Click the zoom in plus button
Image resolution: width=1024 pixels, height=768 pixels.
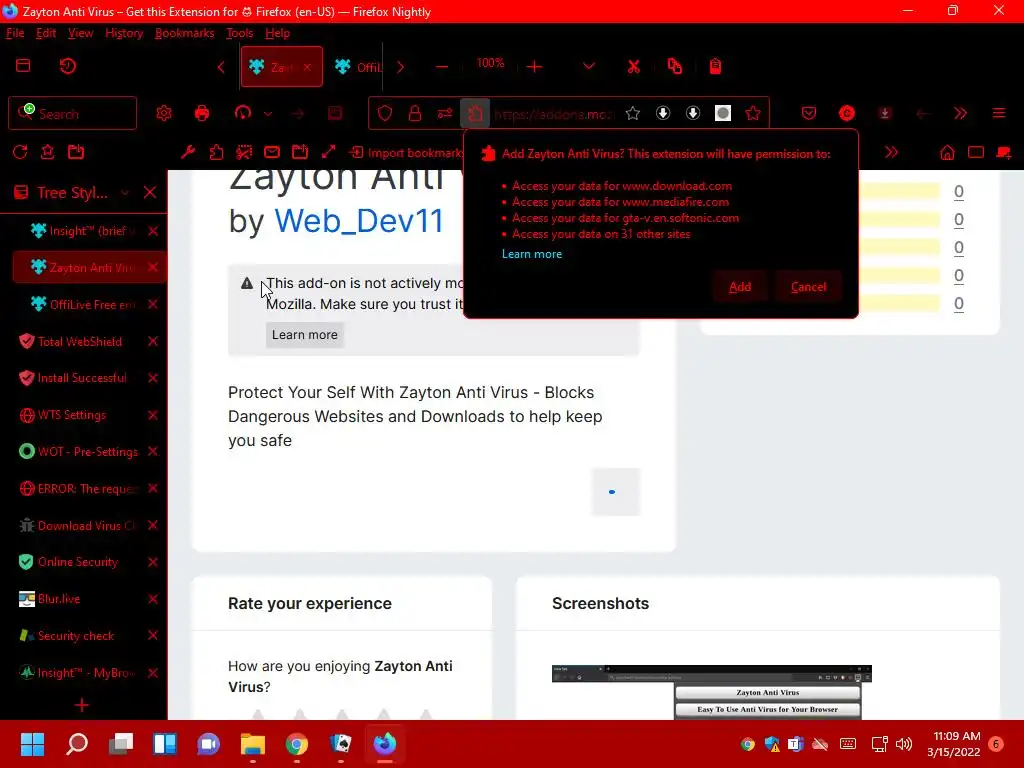coord(534,67)
